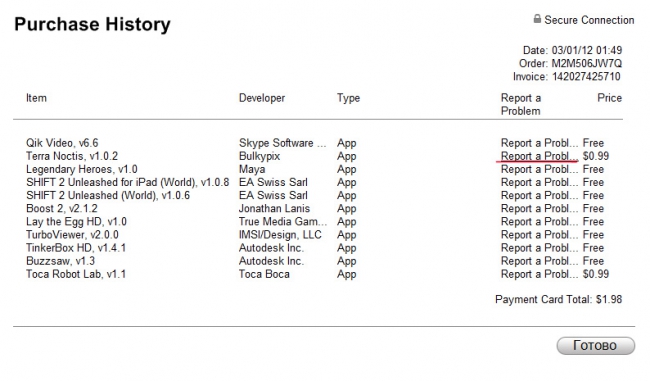Click the Secure Connection lock icon
The image size is (650, 381).
tap(537, 19)
